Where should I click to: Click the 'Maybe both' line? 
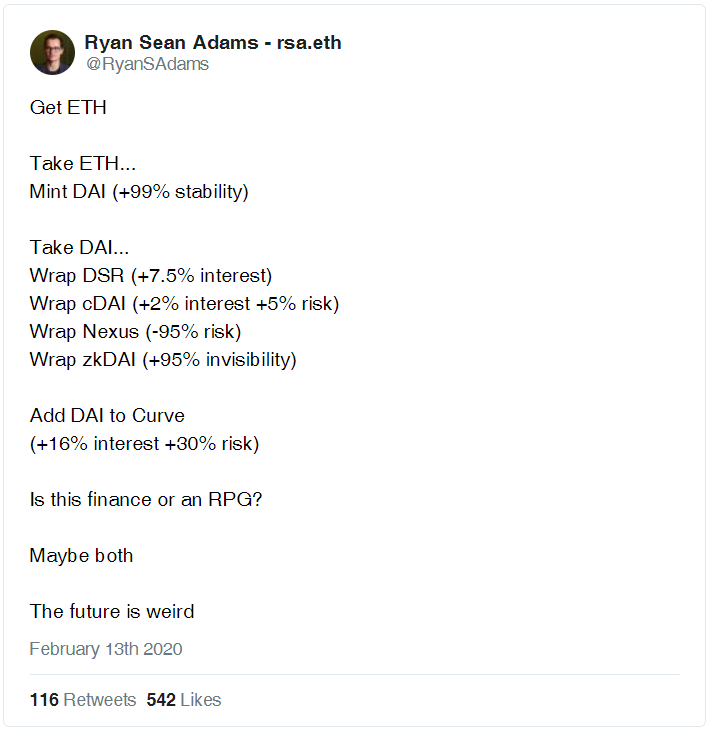pyautogui.click(x=81, y=556)
